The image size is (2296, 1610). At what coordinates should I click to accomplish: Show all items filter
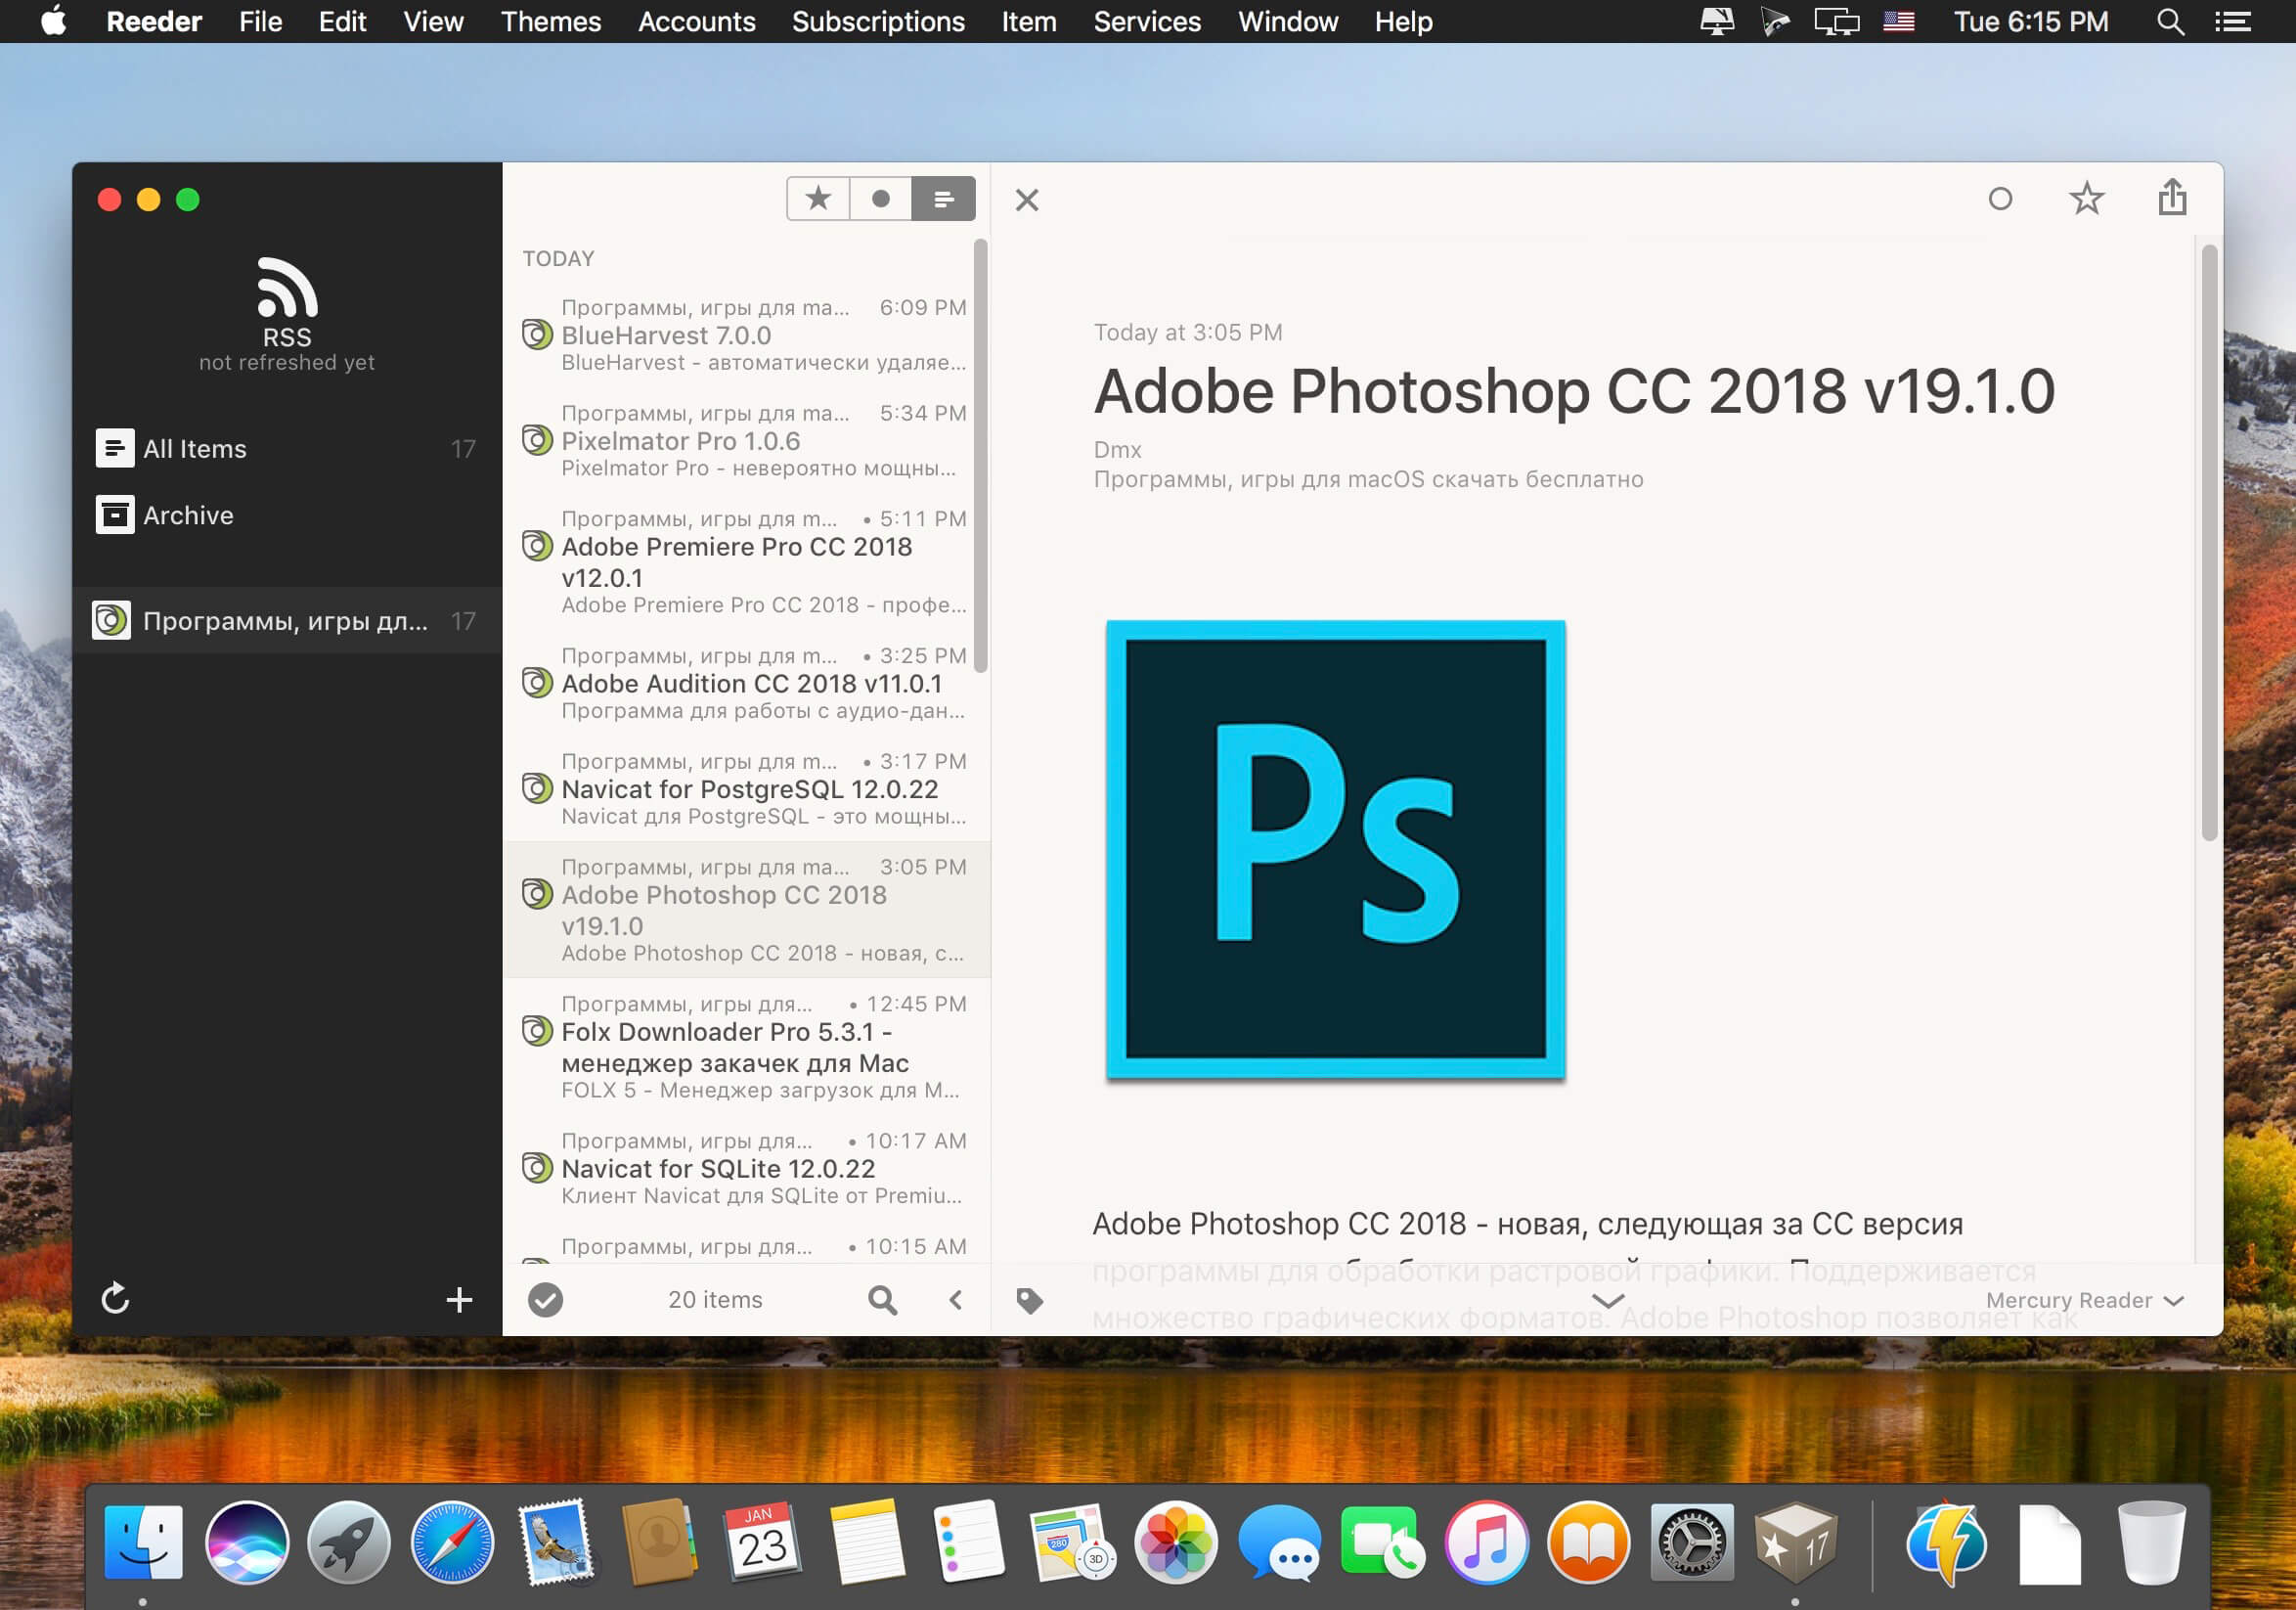click(943, 198)
